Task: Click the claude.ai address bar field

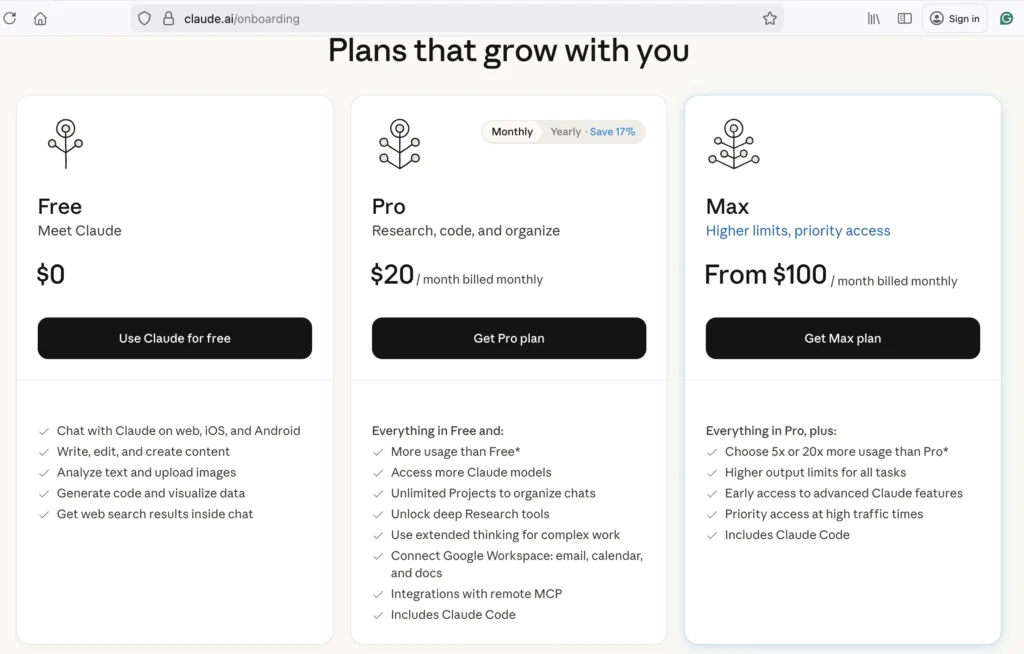Action: 450,18
